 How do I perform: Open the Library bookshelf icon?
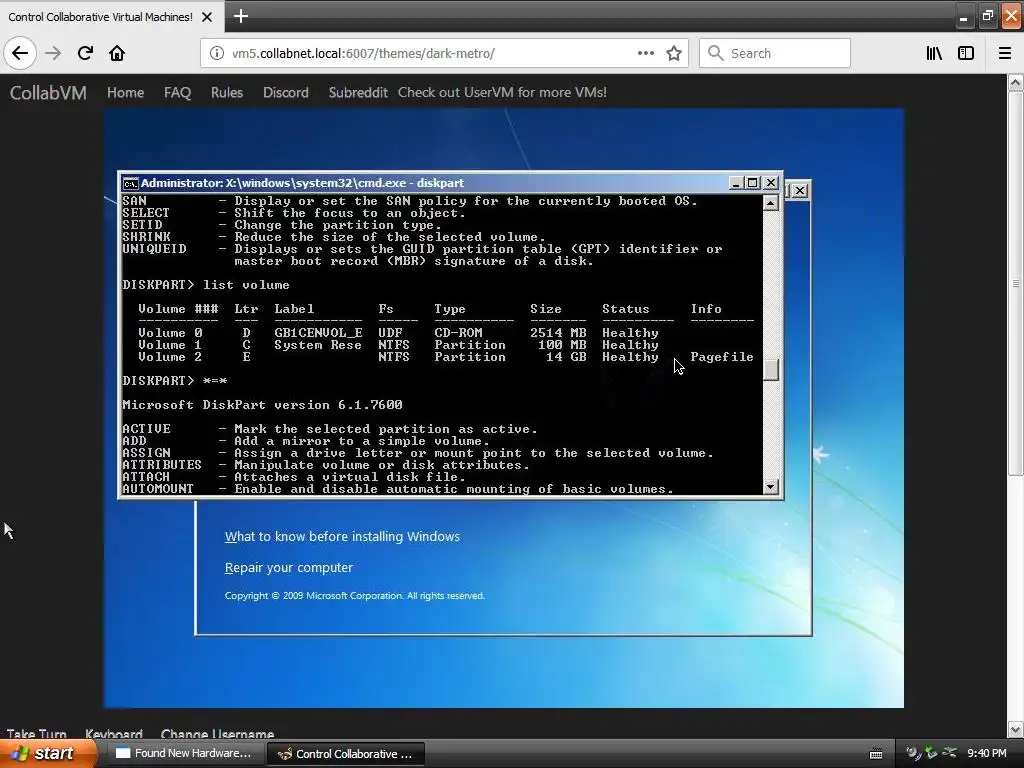tap(934, 53)
